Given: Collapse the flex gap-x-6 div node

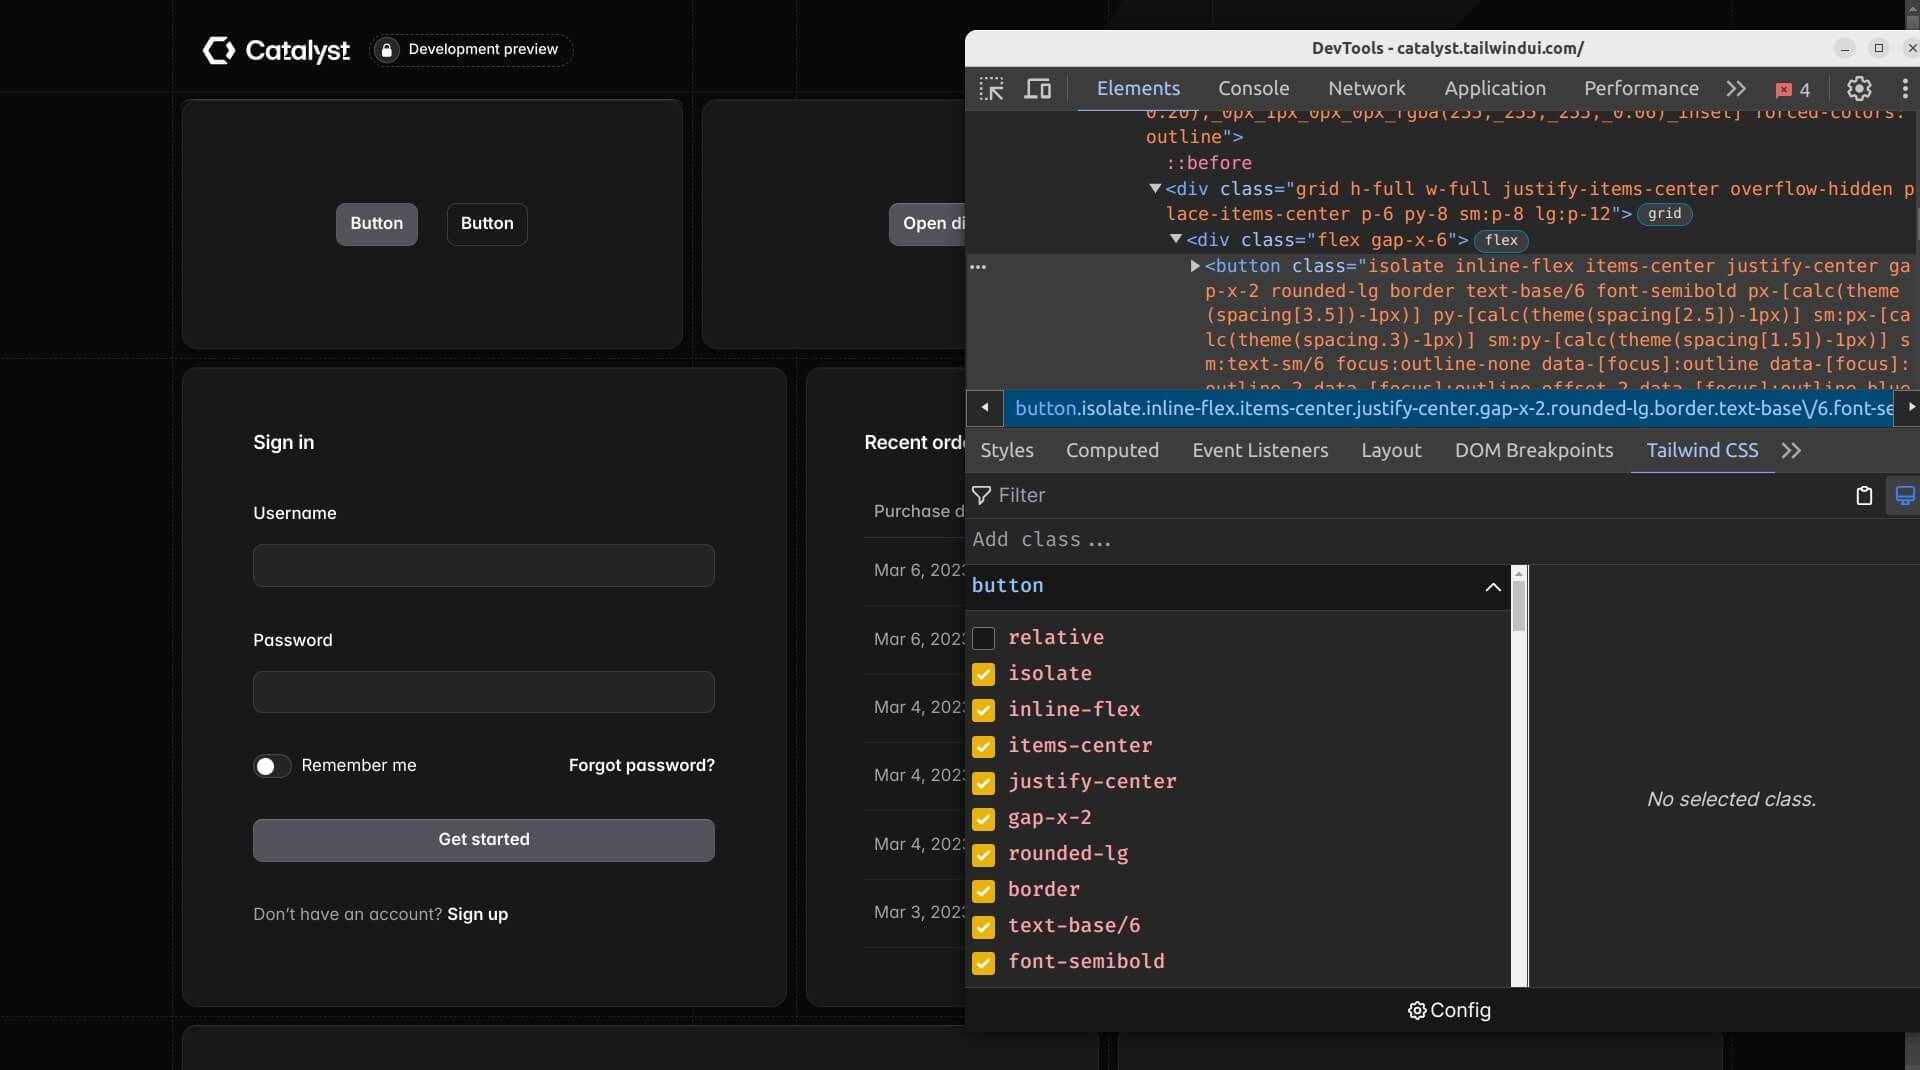Looking at the screenshot, I should pos(1175,239).
